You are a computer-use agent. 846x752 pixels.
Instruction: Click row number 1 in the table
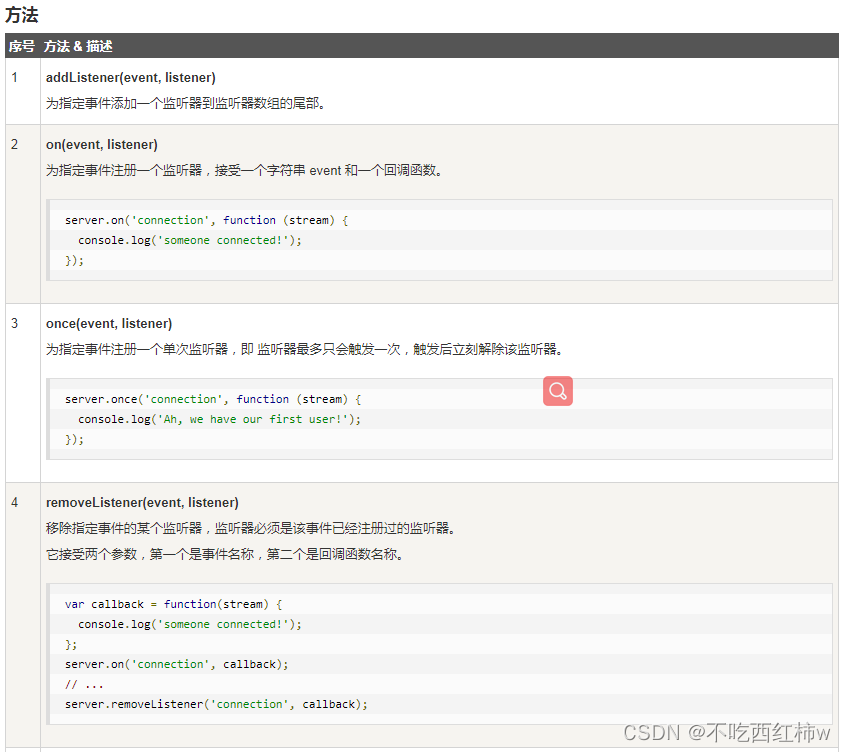[x=14, y=77]
